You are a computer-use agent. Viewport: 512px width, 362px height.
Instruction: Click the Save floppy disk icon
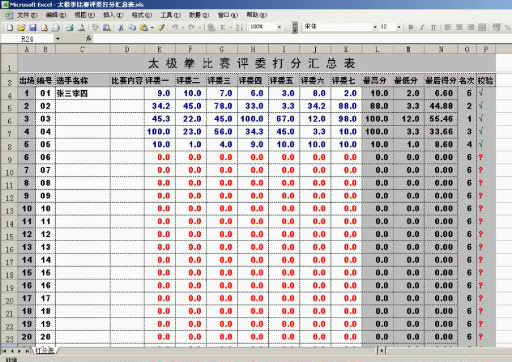(33, 28)
